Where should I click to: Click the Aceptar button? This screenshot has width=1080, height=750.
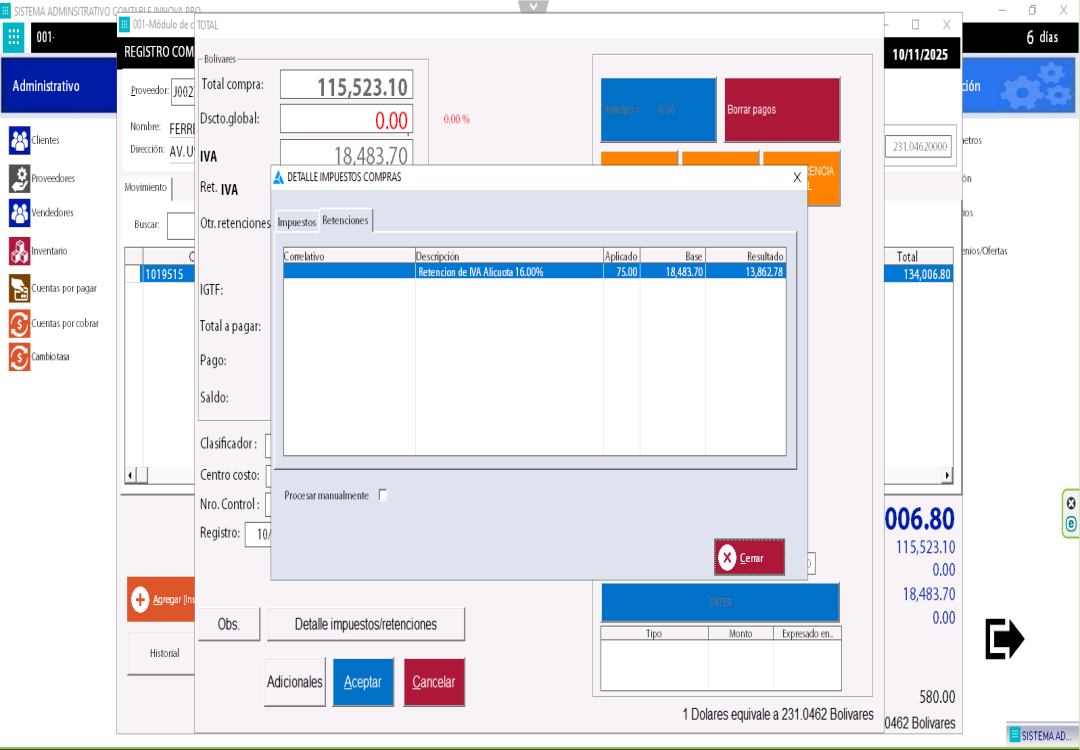coord(363,682)
